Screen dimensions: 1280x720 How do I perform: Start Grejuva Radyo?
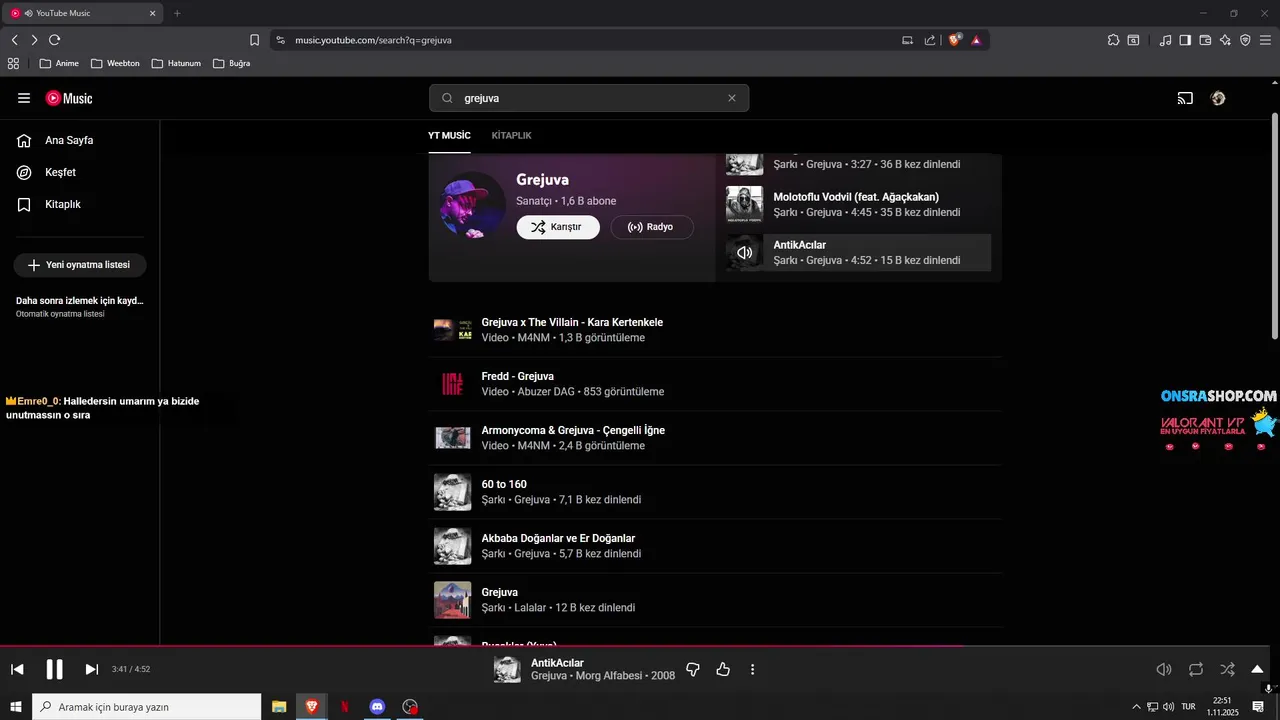pos(651,227)
